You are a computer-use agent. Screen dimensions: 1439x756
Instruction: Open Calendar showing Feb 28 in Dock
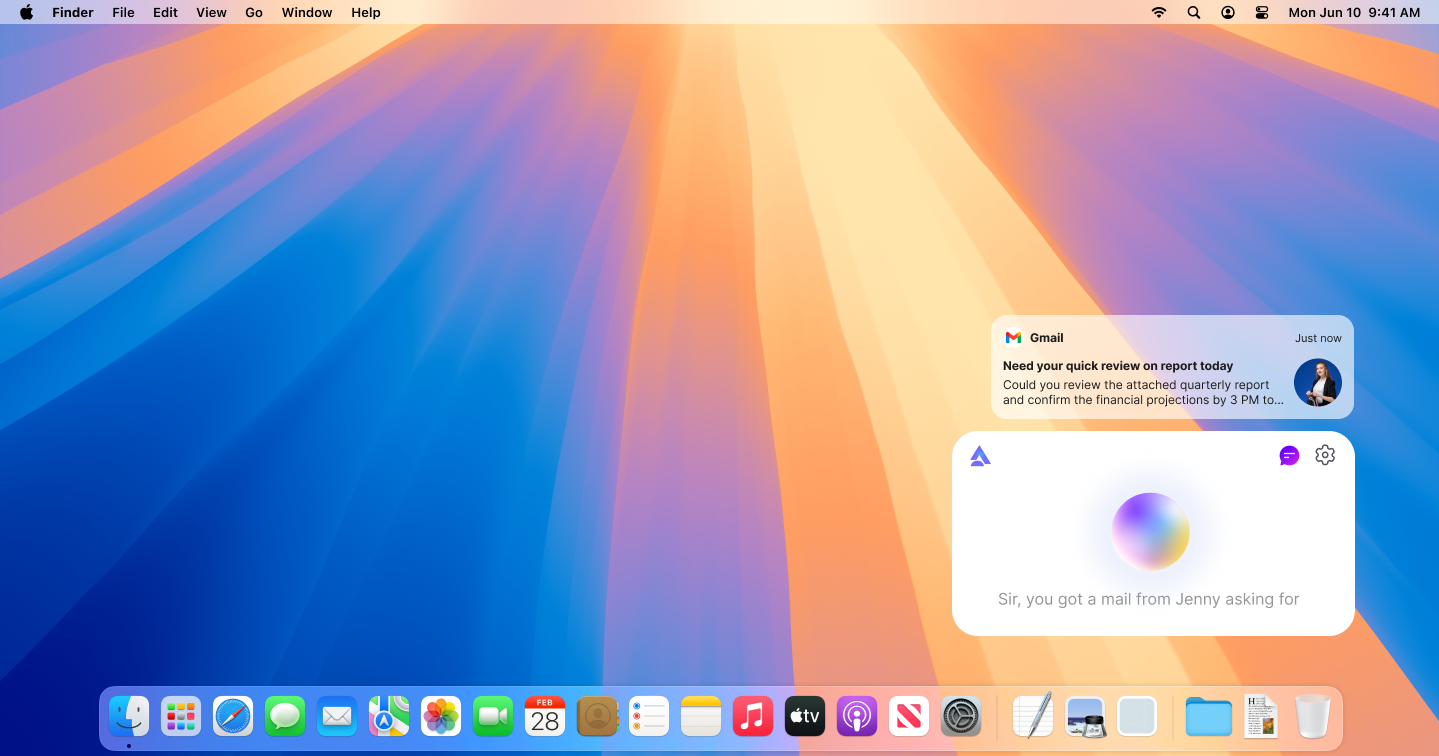545,716
